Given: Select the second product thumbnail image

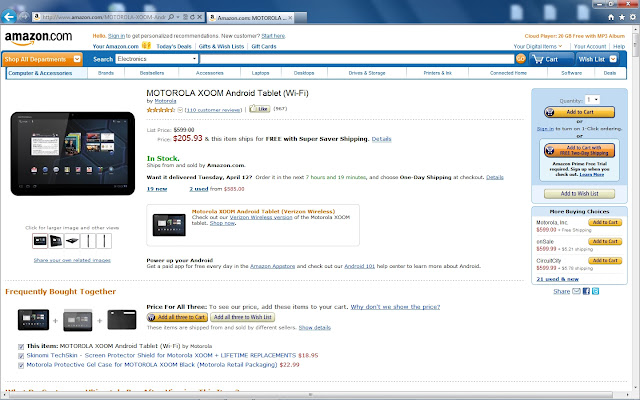Looking at the screenshot, I should coord(56,241).
